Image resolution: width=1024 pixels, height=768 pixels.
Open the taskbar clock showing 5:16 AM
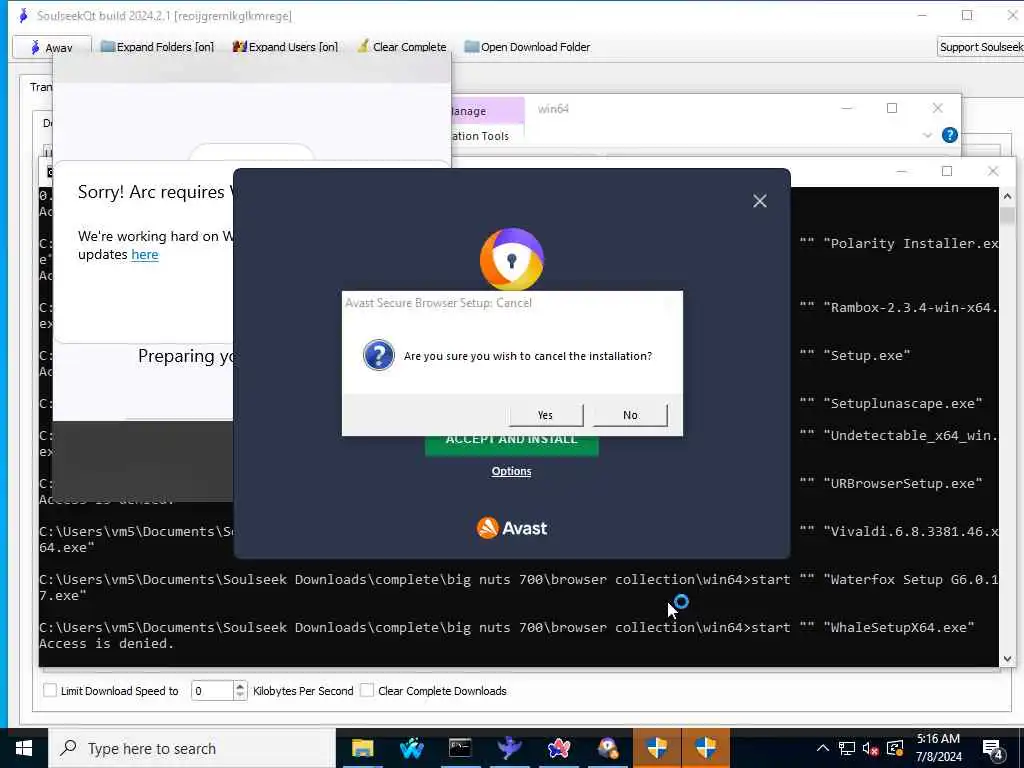tap(938, 748)
